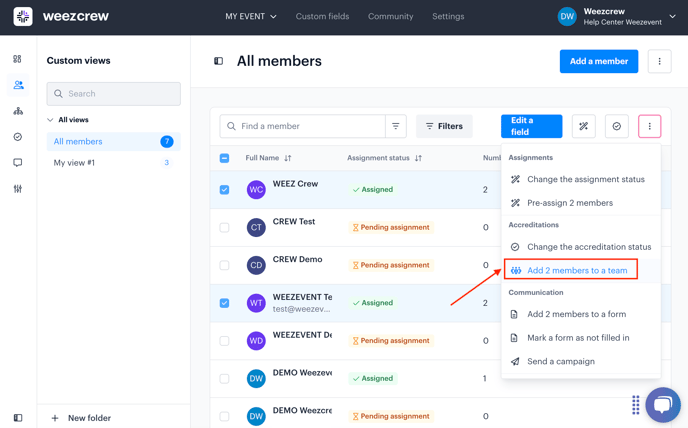Click the Edit a field button
Viewport: 688px width, 428px height.
(531, 126)
